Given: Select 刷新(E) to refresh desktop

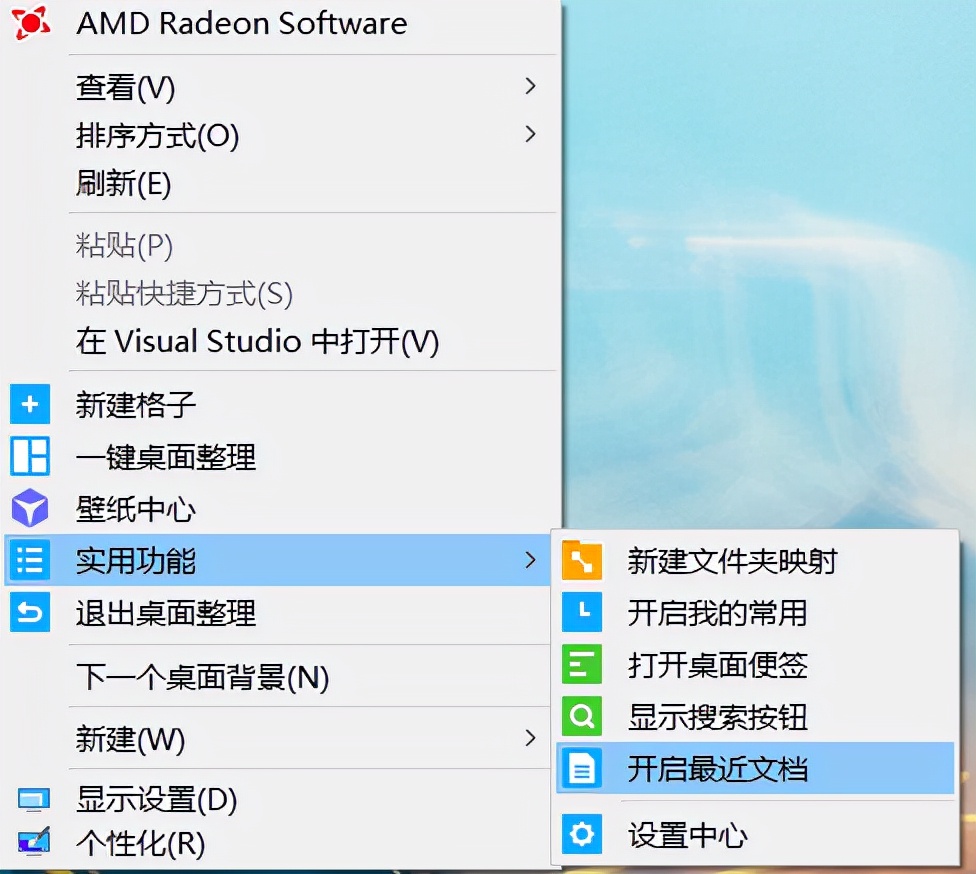Looking at the screenshot, I should 124,184.
